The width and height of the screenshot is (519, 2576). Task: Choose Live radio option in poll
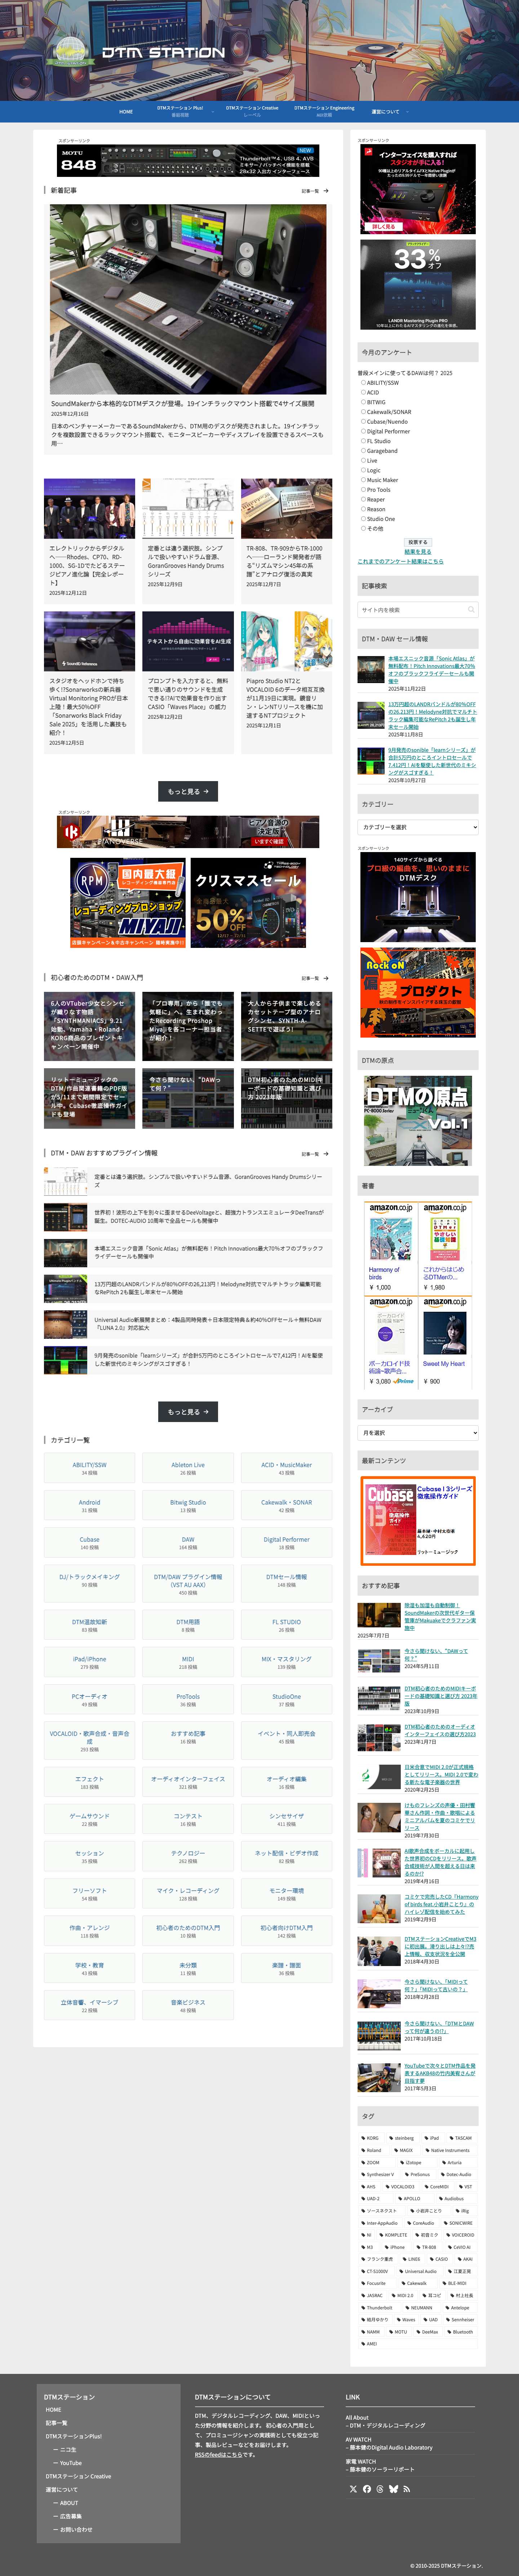[363, 460]
